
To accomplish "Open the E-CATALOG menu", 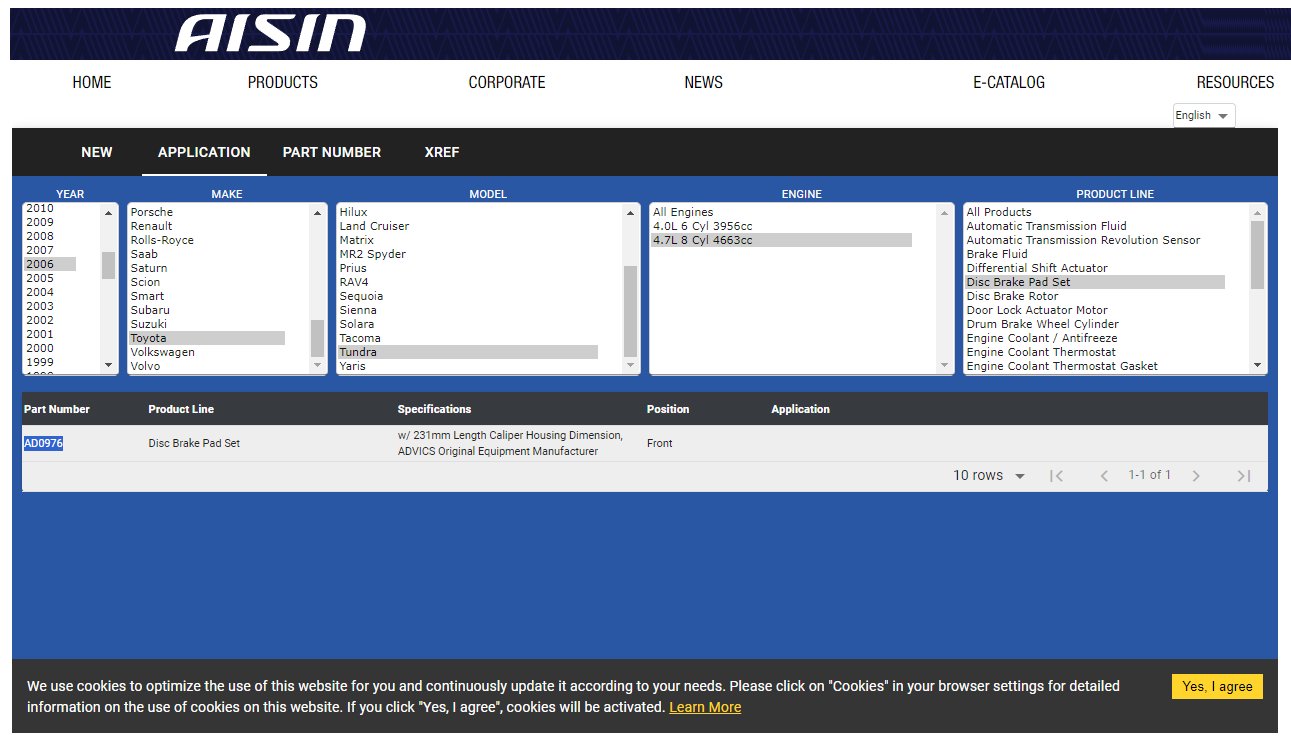I will coord(1009,83).
